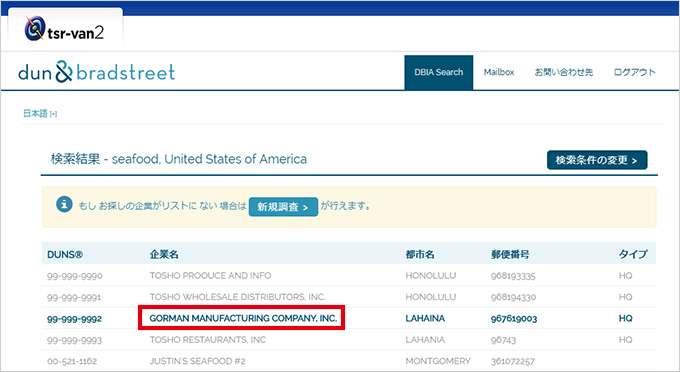Click the 検索条件の変更 button
This screenshot has width=680, height=372.
pyautogui.click(x=597, y=160)
